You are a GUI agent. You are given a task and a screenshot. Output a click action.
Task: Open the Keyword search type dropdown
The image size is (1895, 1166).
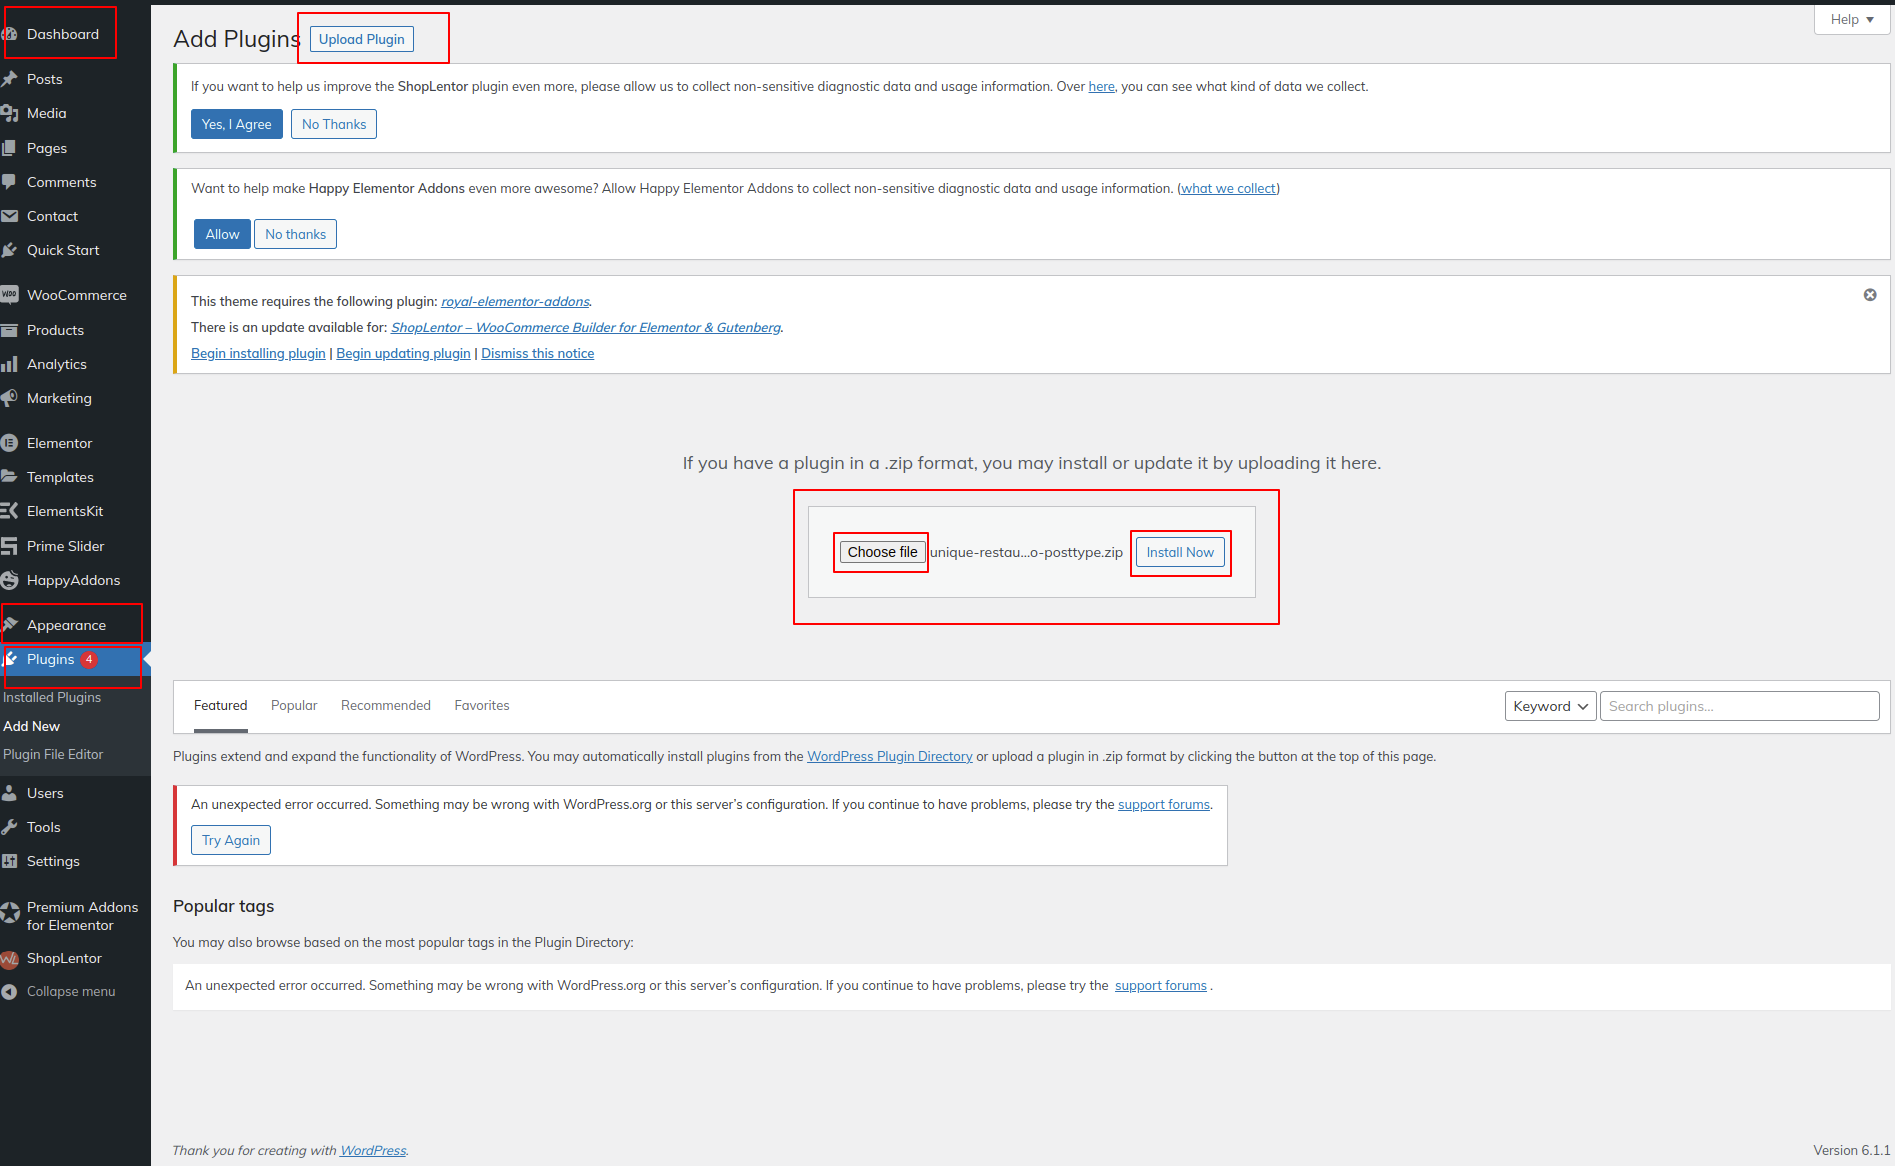click(1549, 706)
